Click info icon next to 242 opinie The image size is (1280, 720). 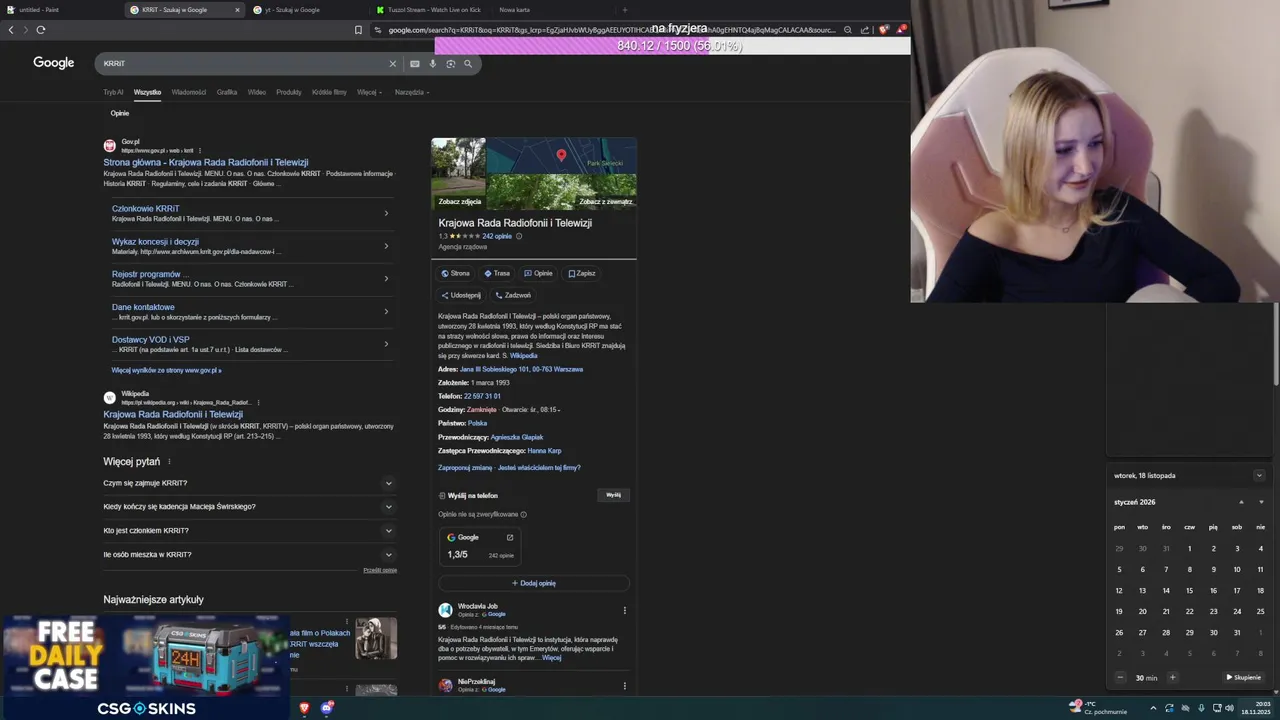click(x=519, y=236)
